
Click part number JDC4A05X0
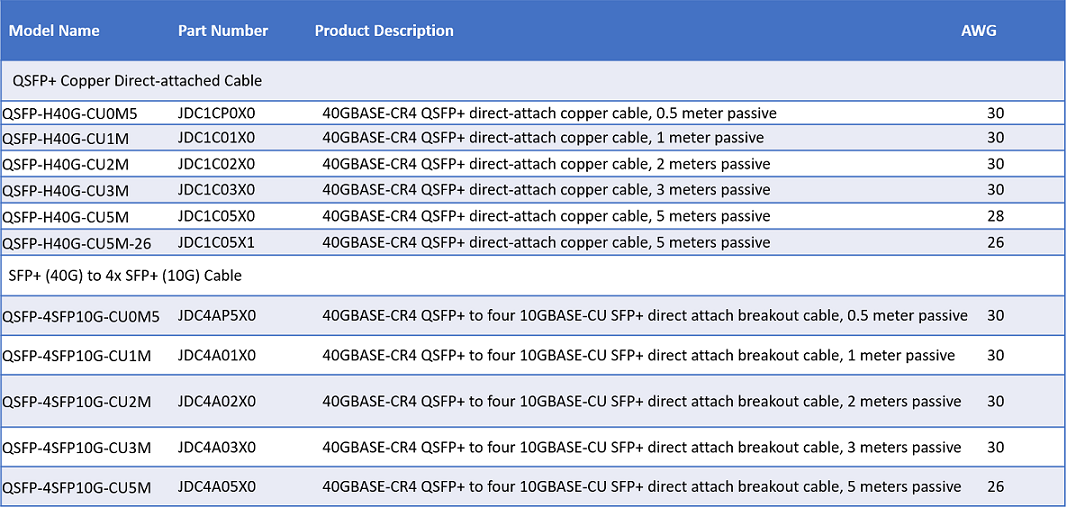point(216,487)
